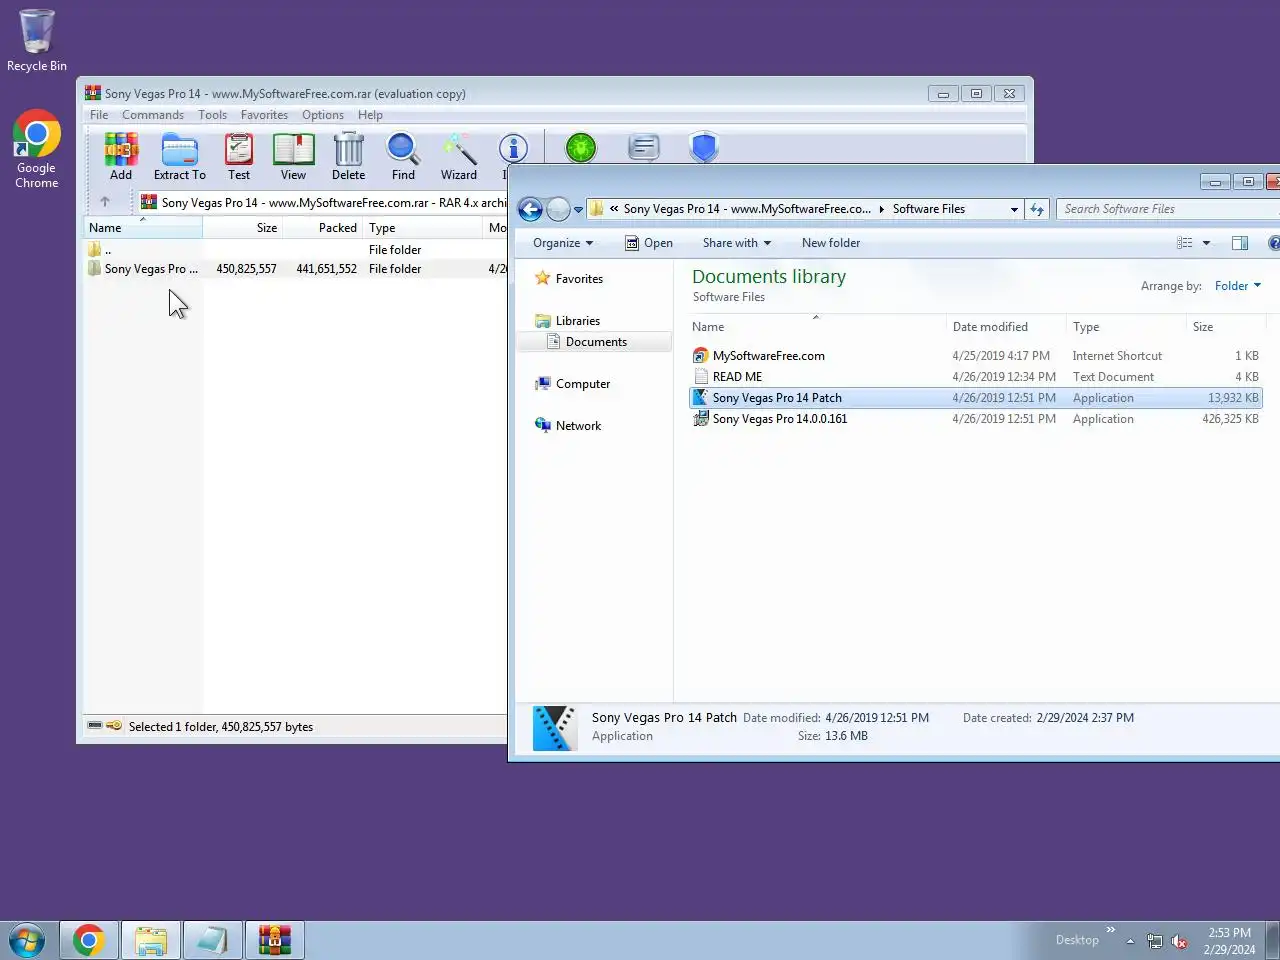Open the Options menu in WinRAR
The width and height of the screenshot is (1280, 960).
point(323,115)
